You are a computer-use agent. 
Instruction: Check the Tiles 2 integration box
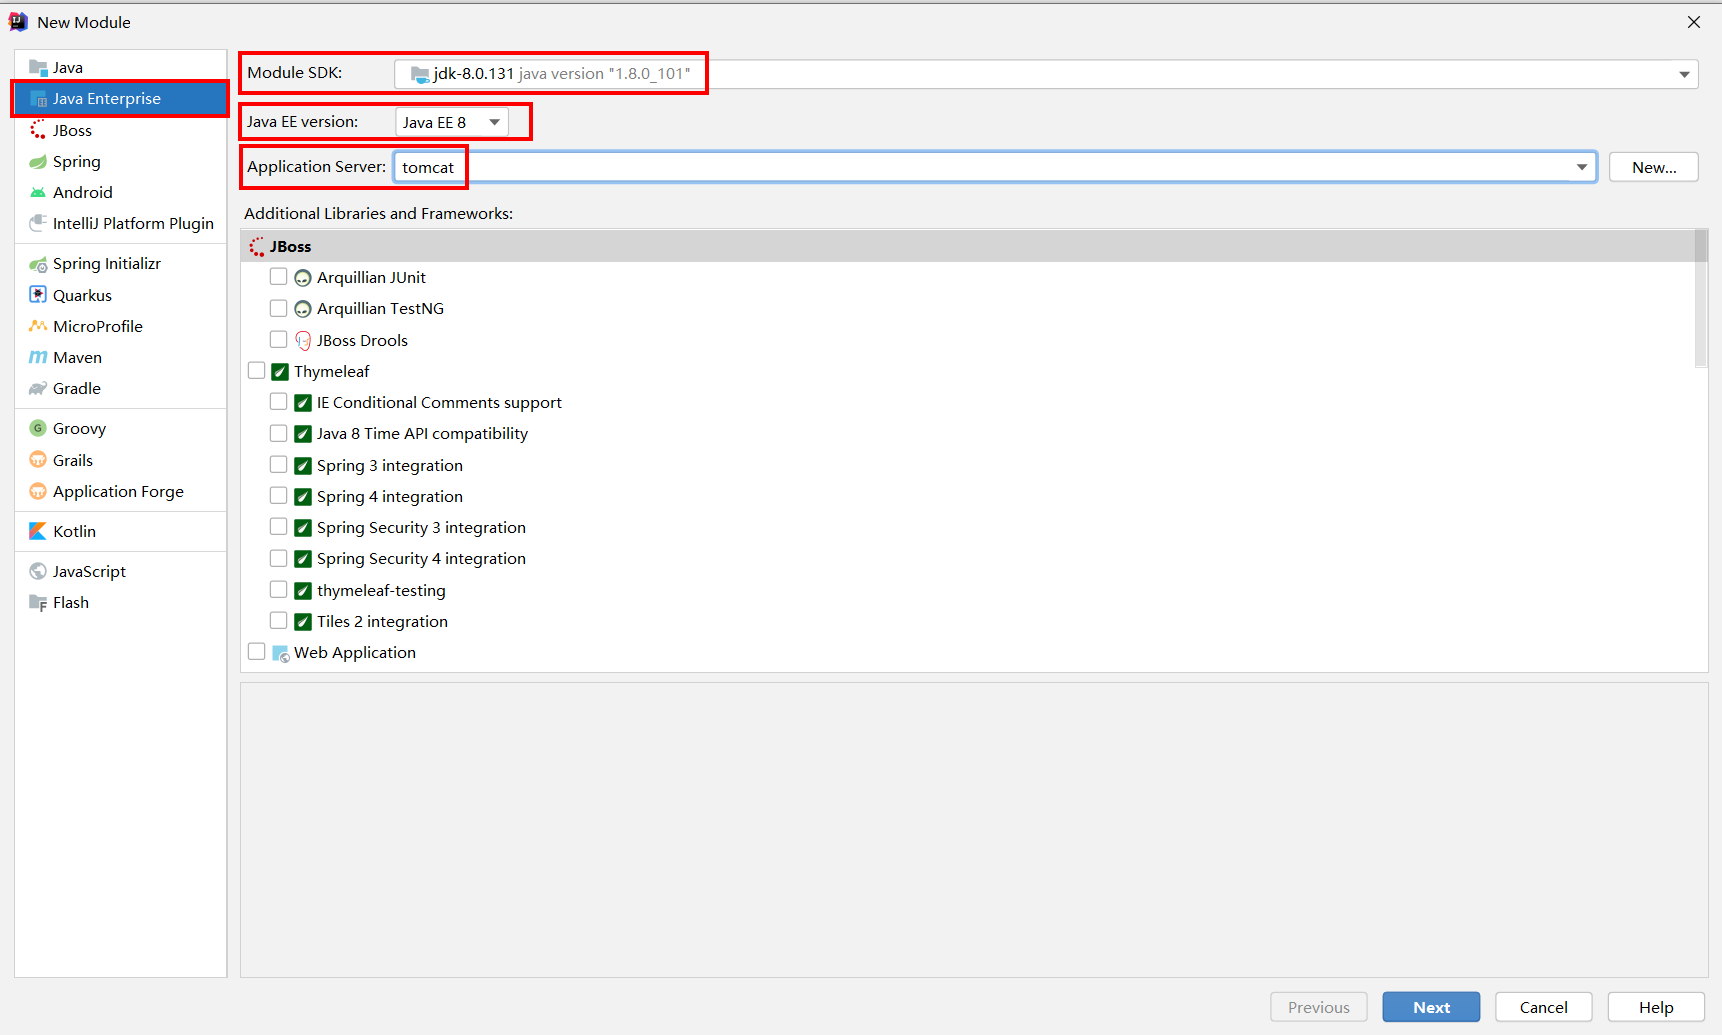click(279, 620)
